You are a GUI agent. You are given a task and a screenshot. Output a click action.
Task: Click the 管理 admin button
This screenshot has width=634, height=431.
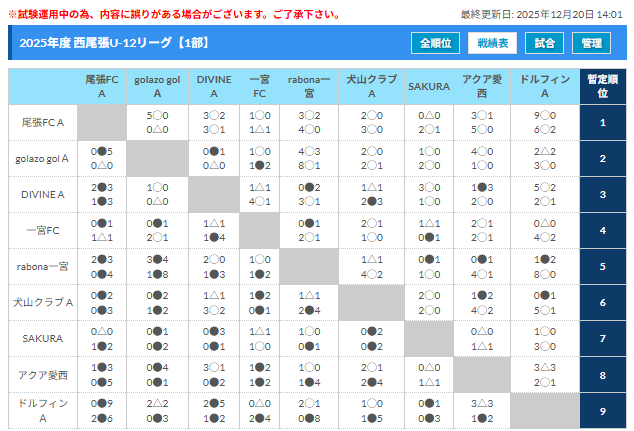pos(591,43)
